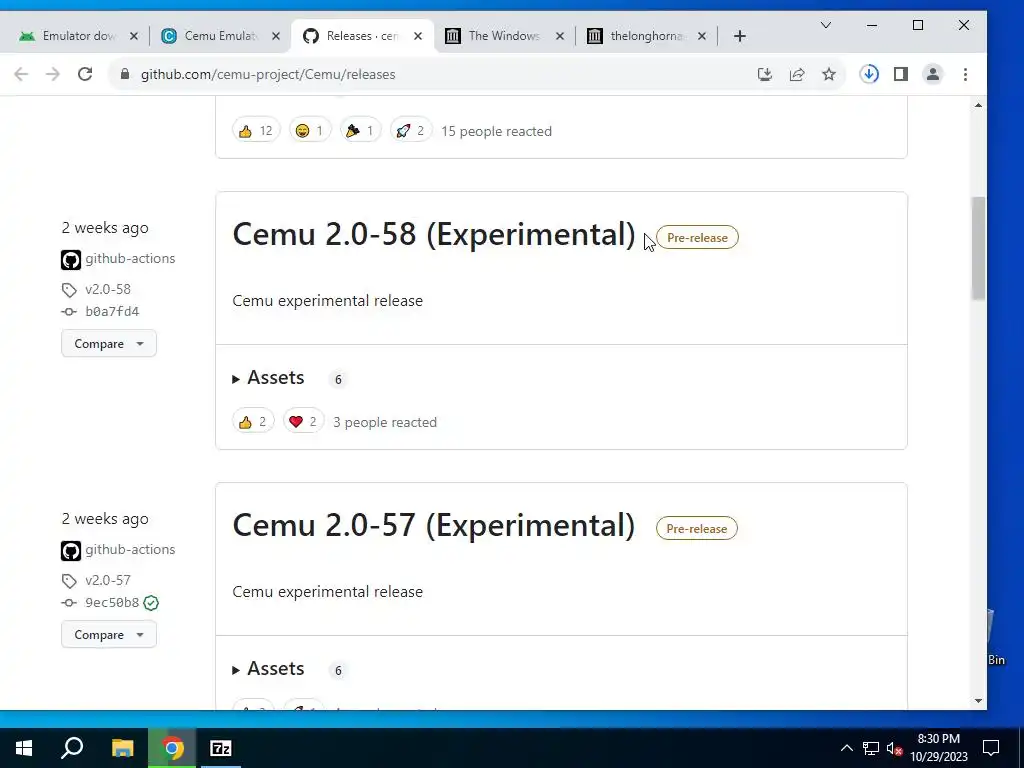Open github-actions author of 2.0-57

click(x=130, y=550)
